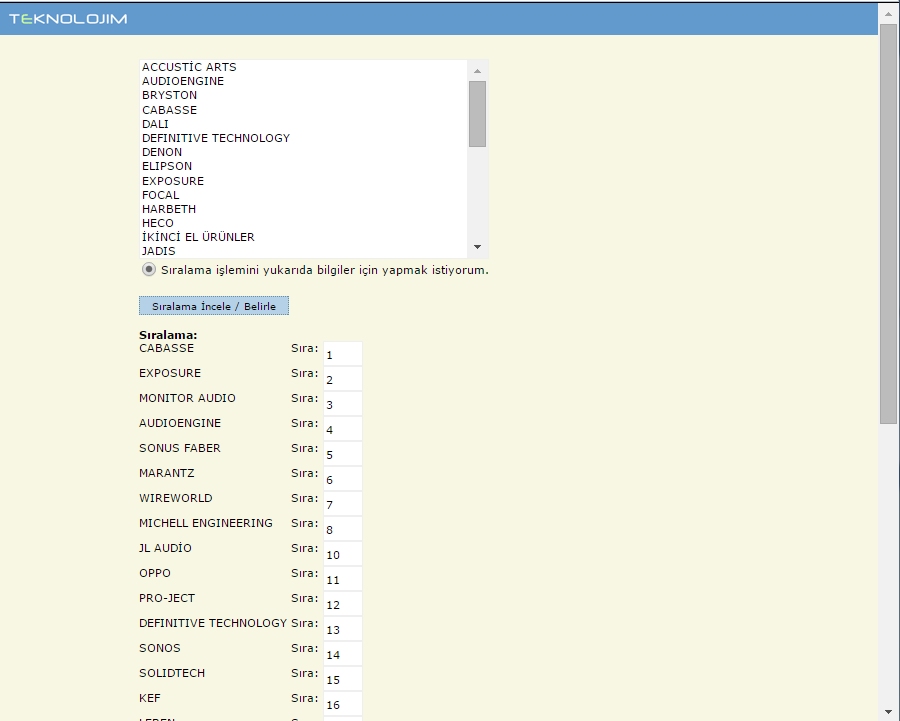Click JL AUDİO label in ordering list
The width and height of the screenshot is (900, 721).
(165, 548)
